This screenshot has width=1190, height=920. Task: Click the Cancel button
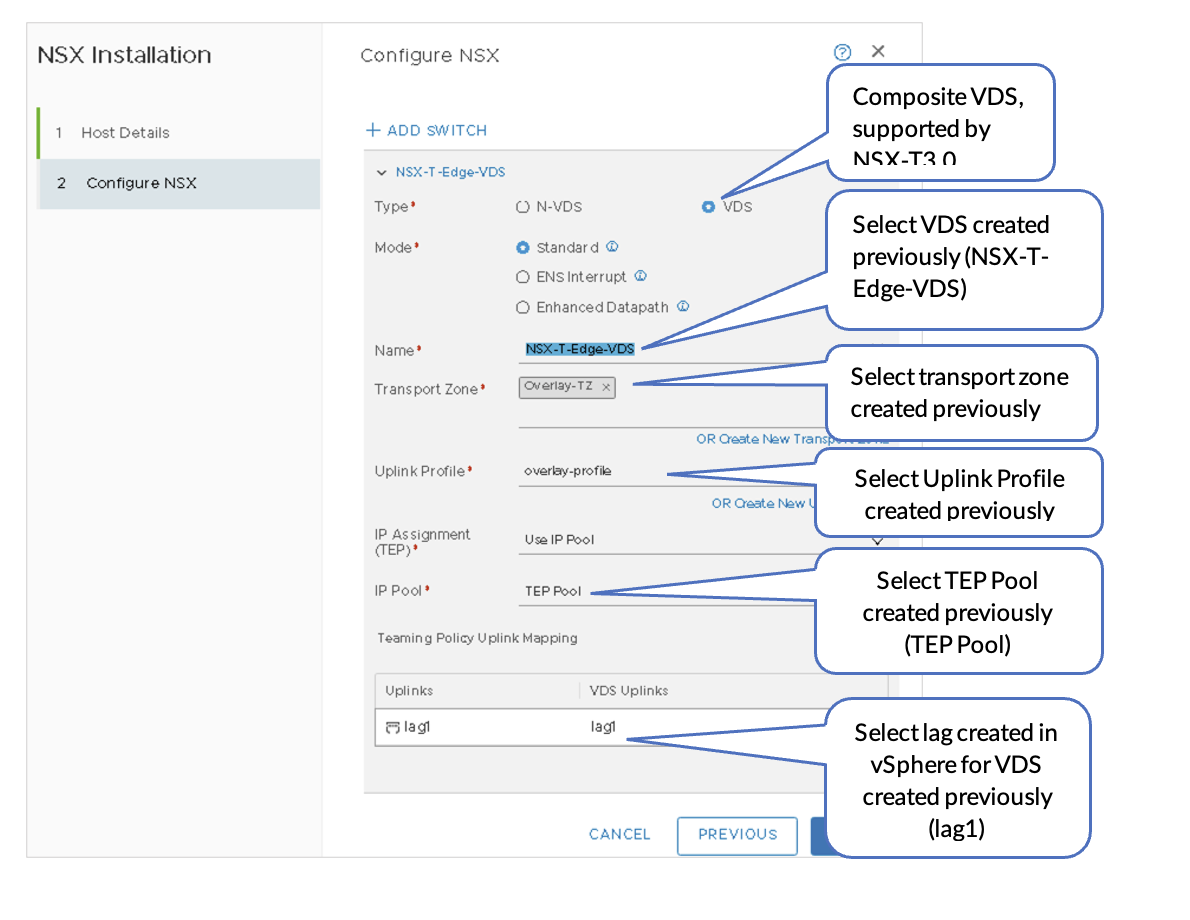click(619, 834)
